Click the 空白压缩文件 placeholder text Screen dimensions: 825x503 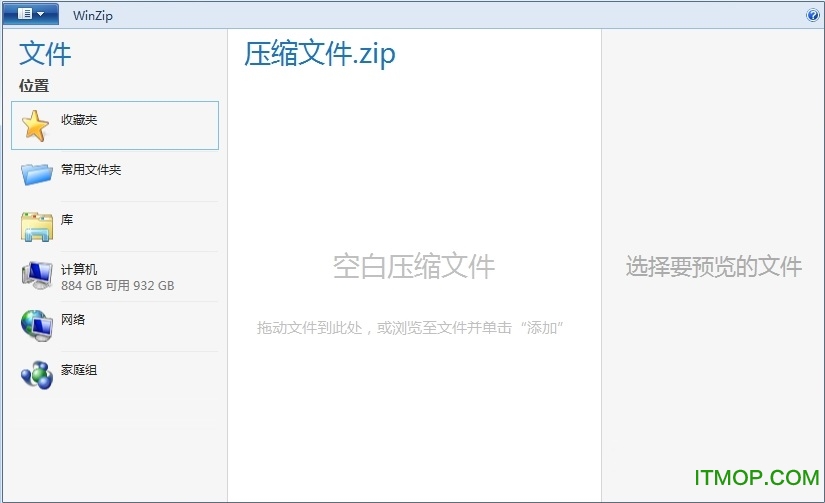[414, 266]
